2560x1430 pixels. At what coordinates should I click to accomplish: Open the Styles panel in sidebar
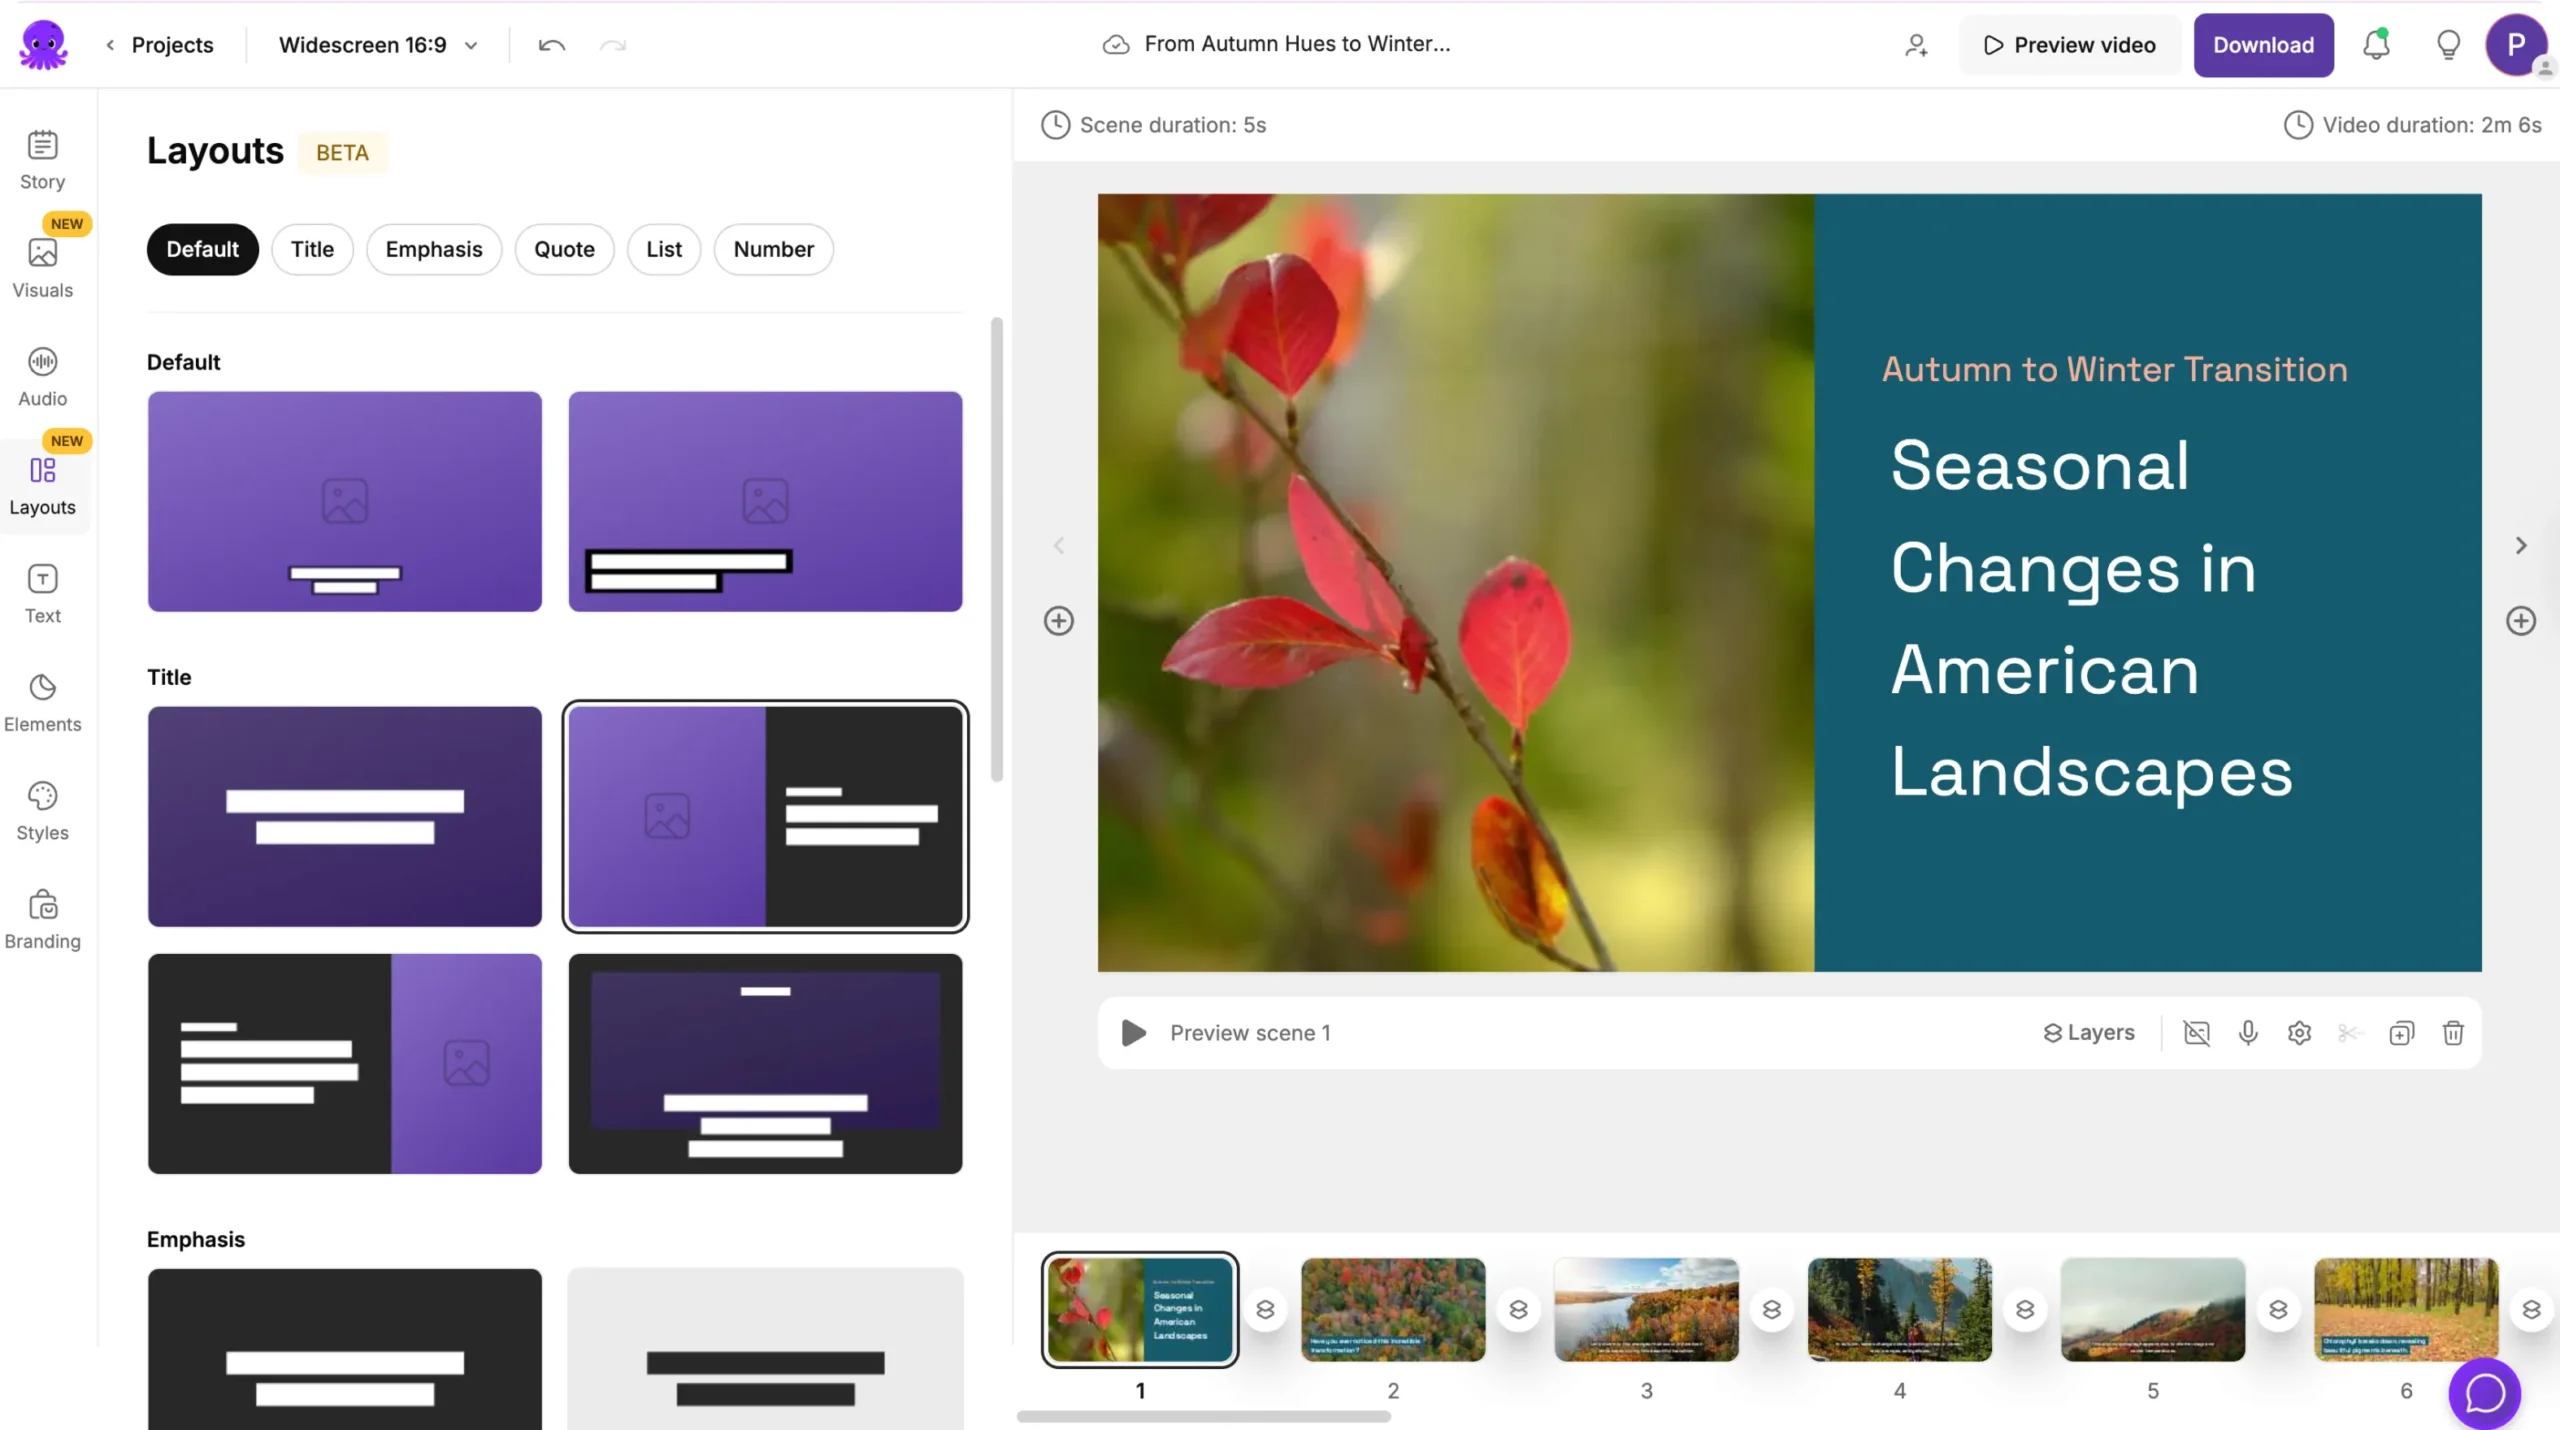coord(42,811)
